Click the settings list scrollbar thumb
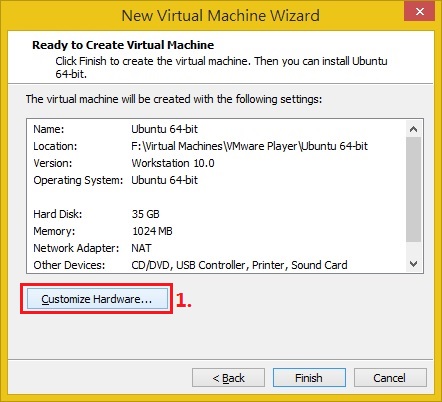 pyautogui.click(x=413, y=189)
